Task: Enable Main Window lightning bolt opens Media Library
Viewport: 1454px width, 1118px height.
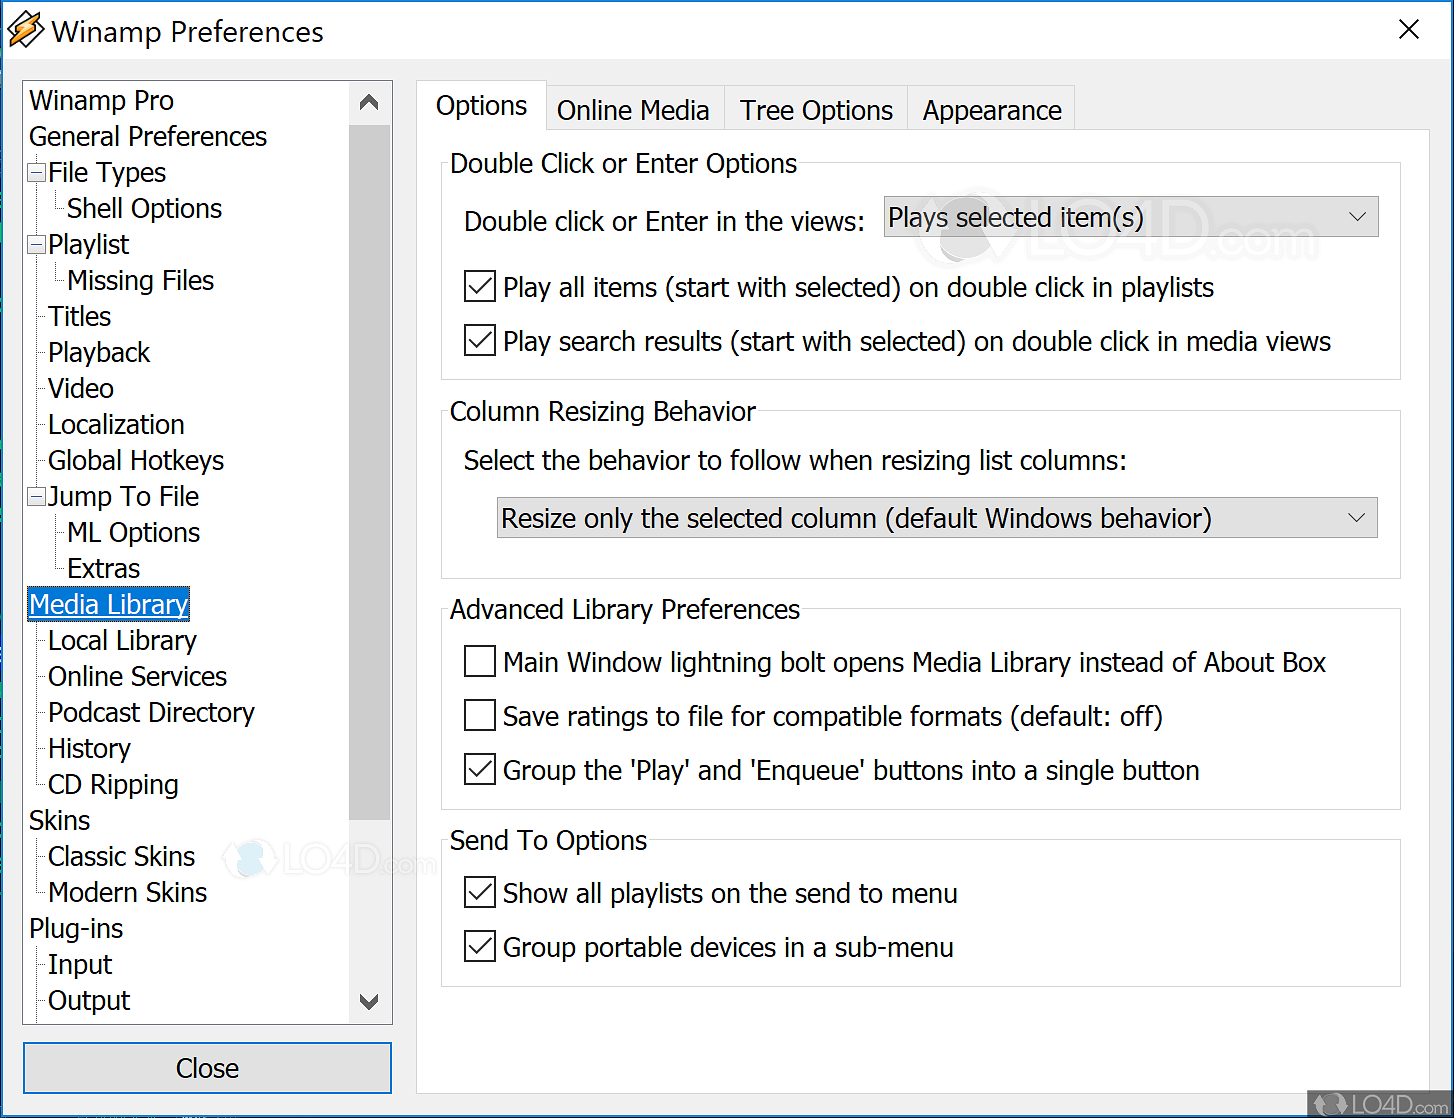Action: [x=480, y=662]
